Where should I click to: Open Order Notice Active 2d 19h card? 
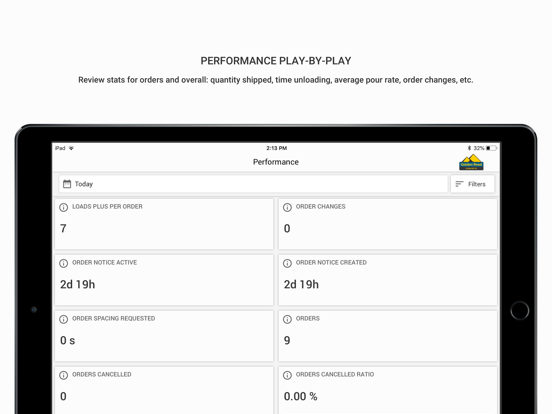(x=164, y=280)
